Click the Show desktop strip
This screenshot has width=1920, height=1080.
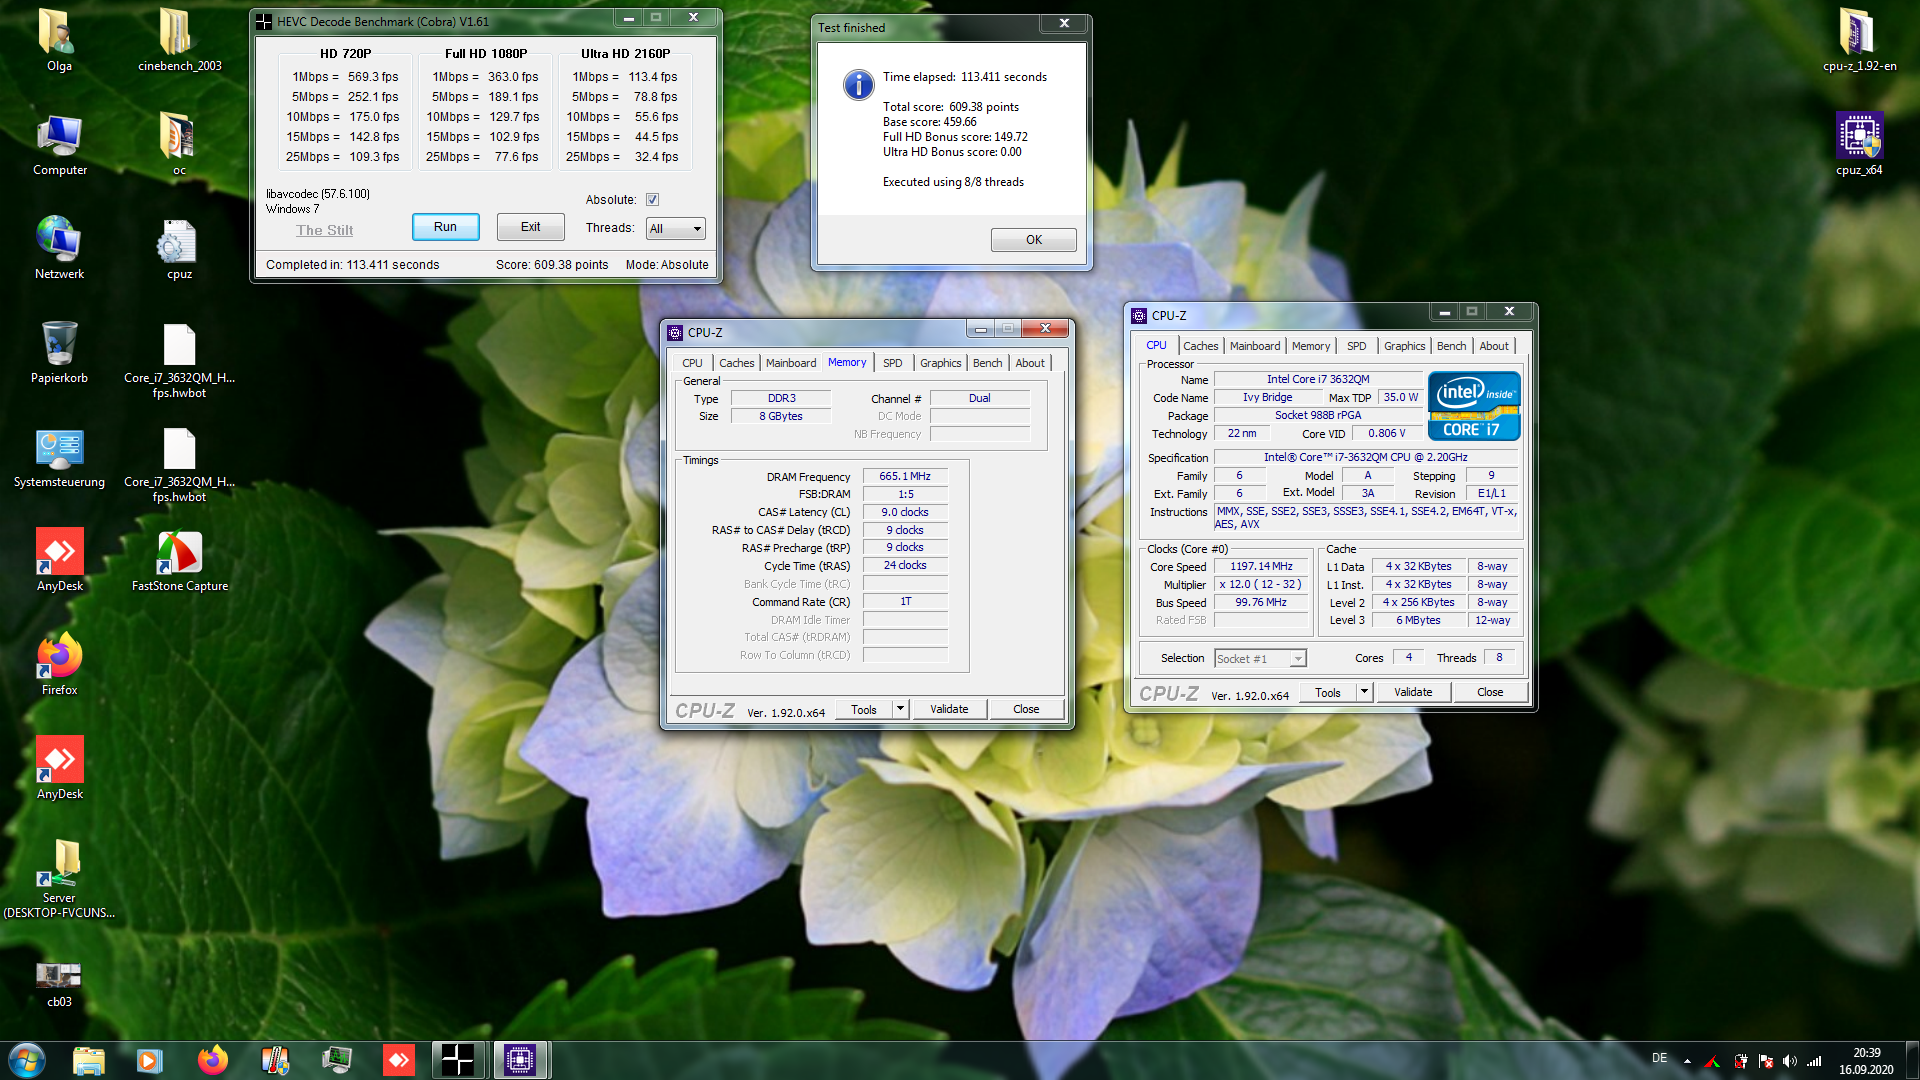1912,1060
